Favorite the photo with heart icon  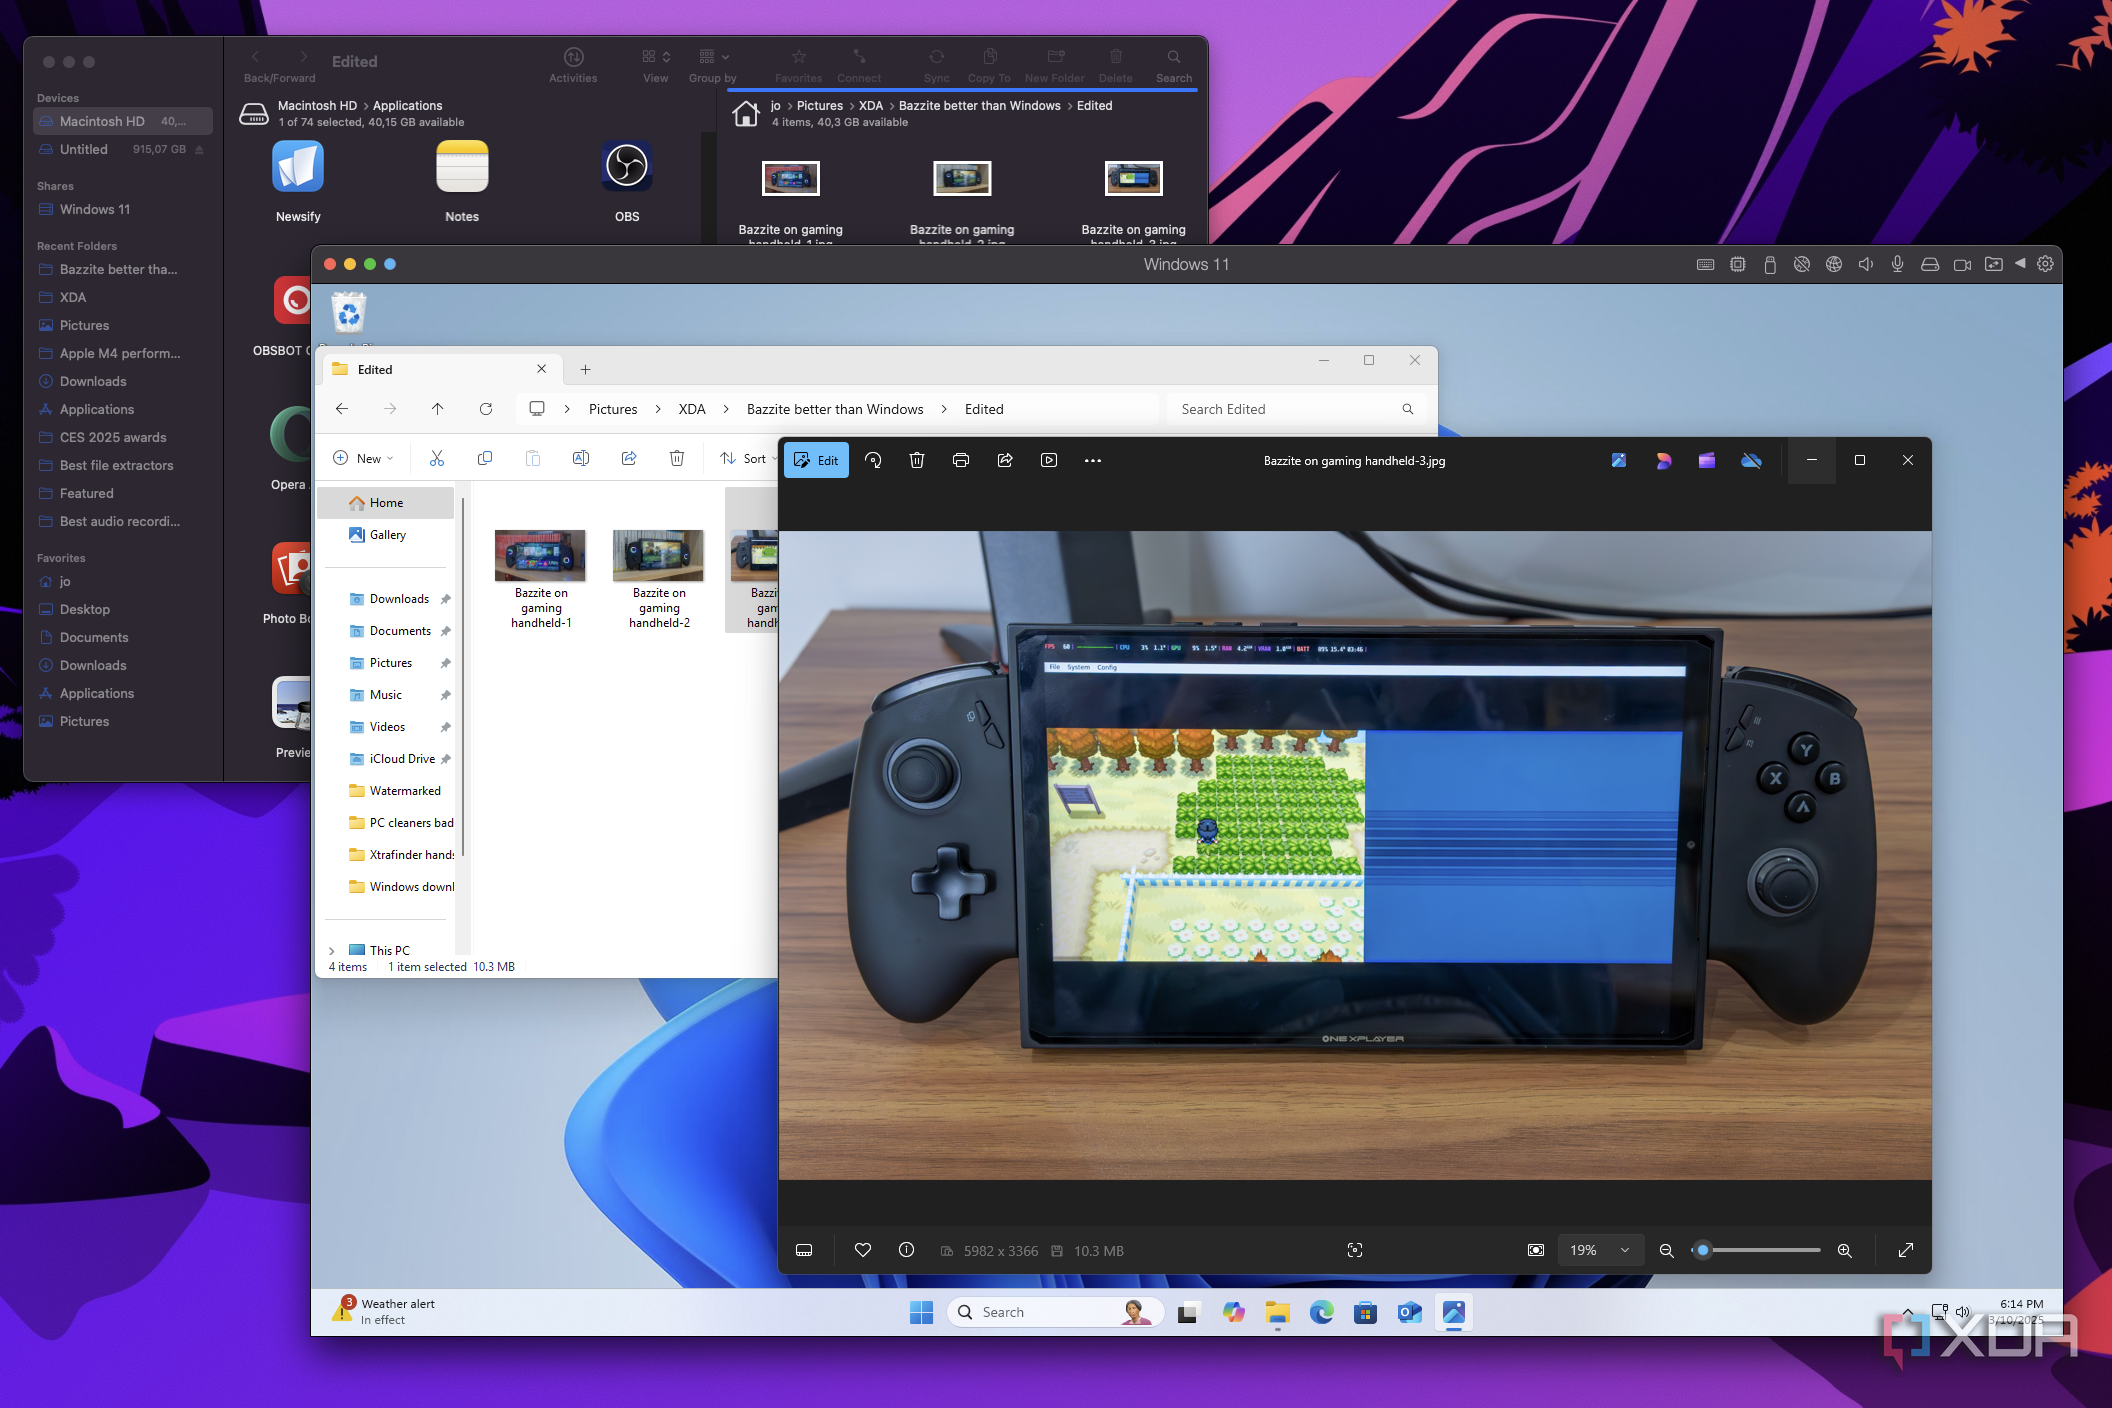(863, 1250)
